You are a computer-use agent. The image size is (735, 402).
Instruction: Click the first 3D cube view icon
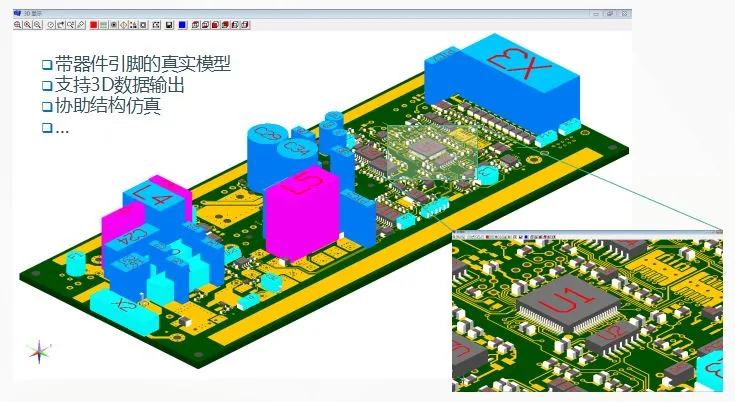[x=194, y=24]
